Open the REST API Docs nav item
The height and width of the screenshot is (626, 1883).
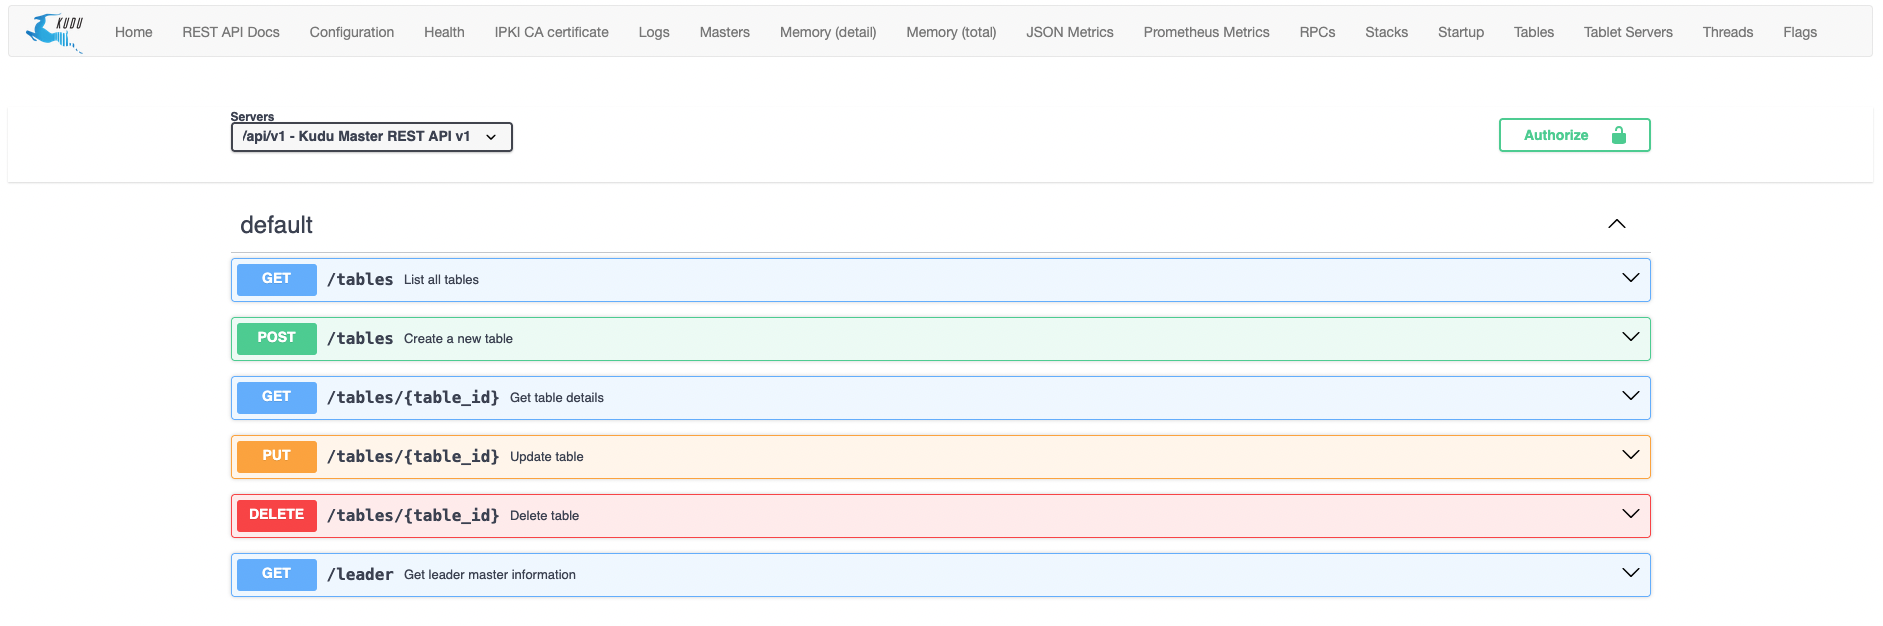[231, 32]
